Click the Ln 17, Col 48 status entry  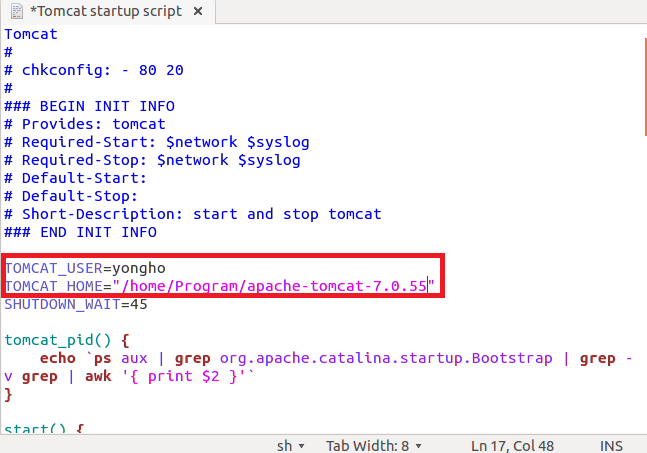[x=512, y=446]
